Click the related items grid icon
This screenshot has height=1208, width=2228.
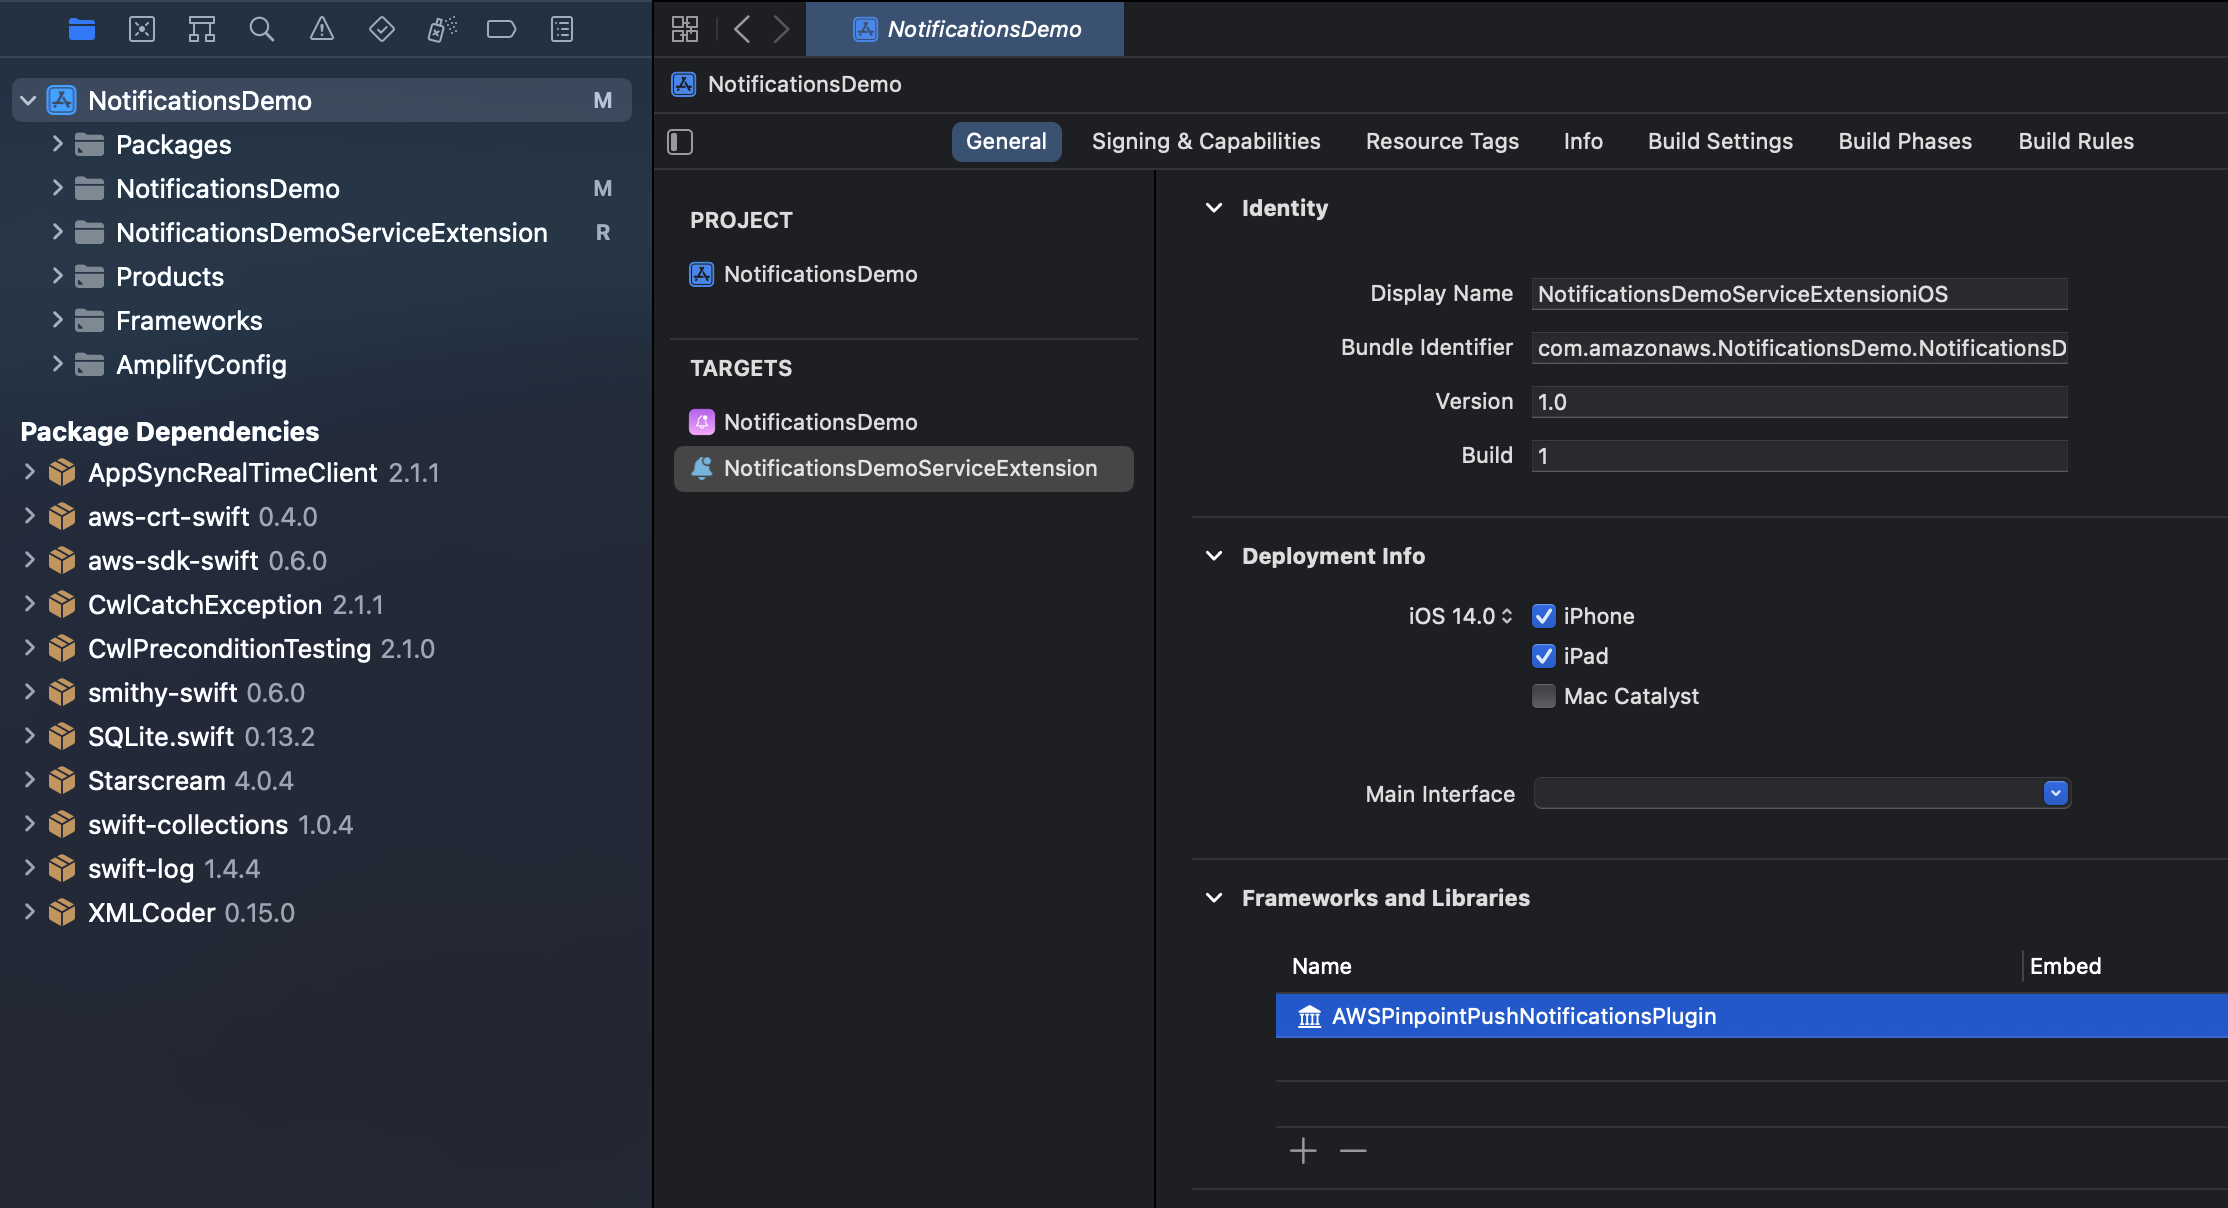pos(685,29)
